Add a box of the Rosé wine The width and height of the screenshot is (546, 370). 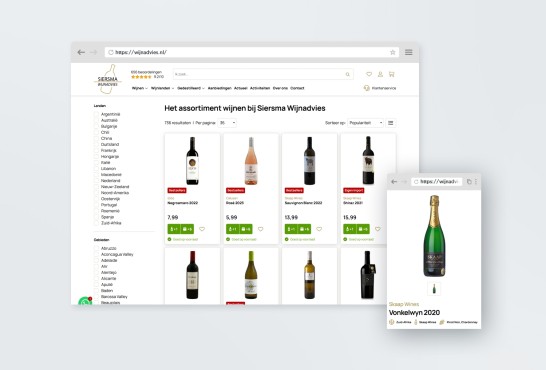246,229
